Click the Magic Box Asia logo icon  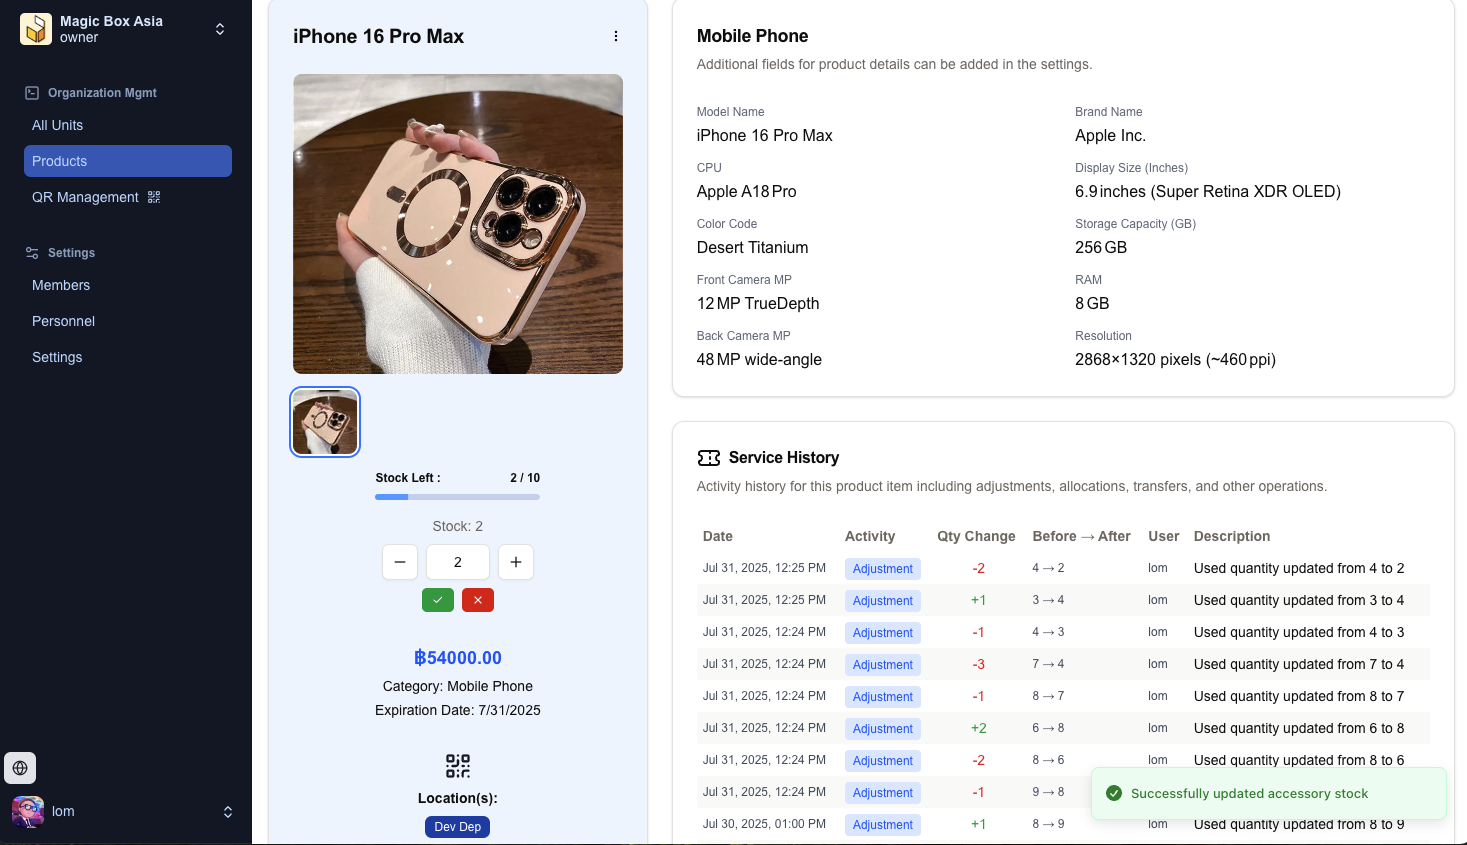(36, 28)
